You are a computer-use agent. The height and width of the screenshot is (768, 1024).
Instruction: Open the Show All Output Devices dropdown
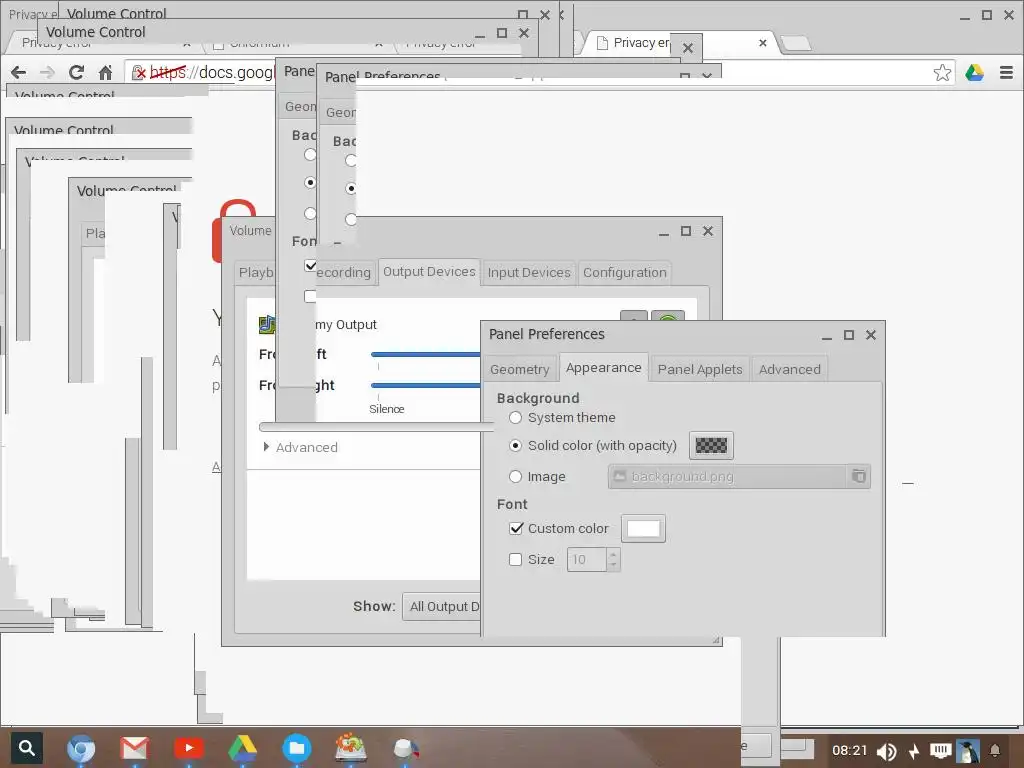click(441, 607)
